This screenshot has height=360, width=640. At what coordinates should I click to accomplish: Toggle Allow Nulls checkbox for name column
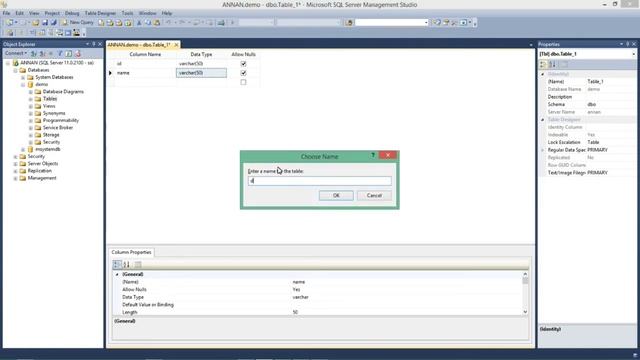point(243,73)
